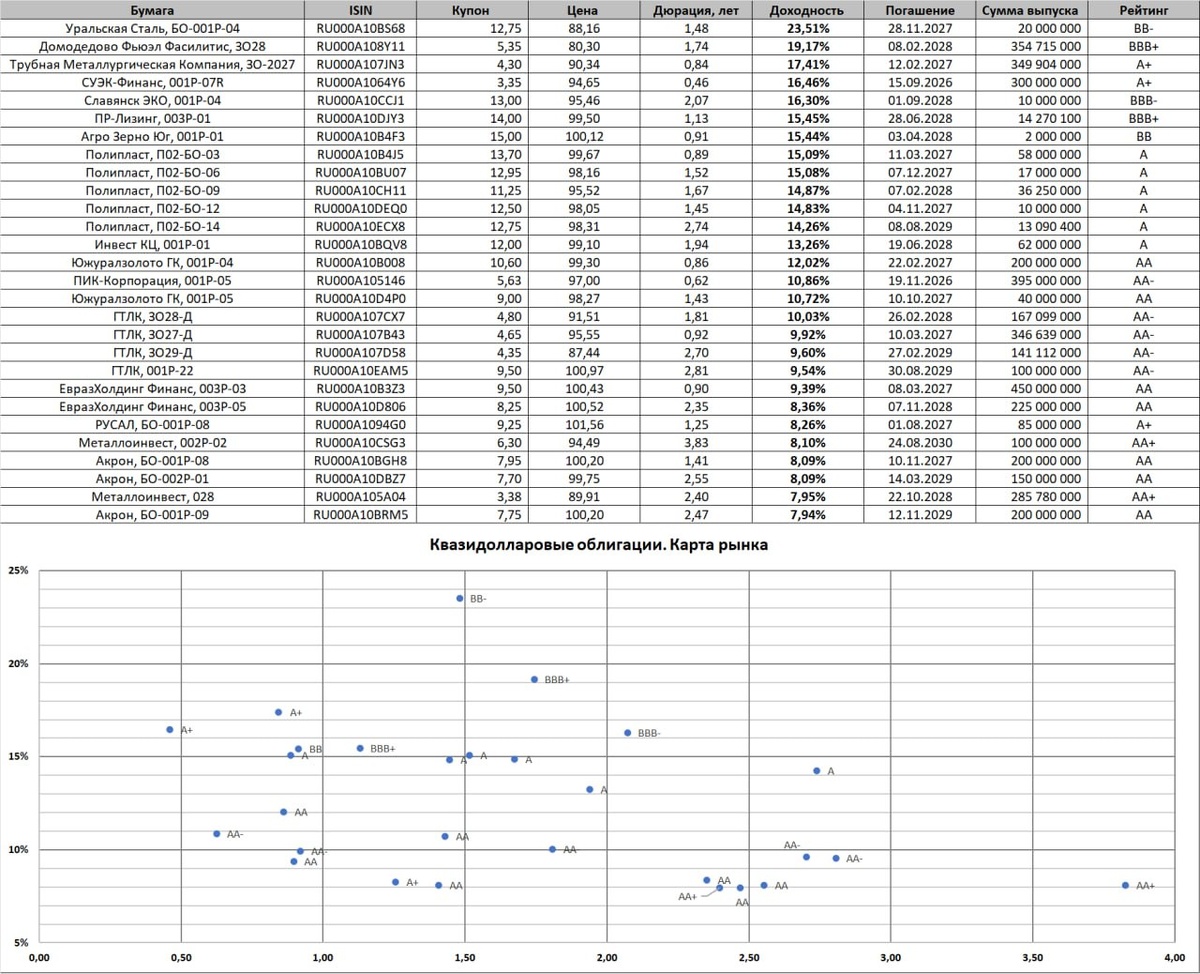Screen dimensions: 1200x974
Task: Click cell 'Южуралзолото ГК, 001Р-04'
Action: [x=152, y=262]
